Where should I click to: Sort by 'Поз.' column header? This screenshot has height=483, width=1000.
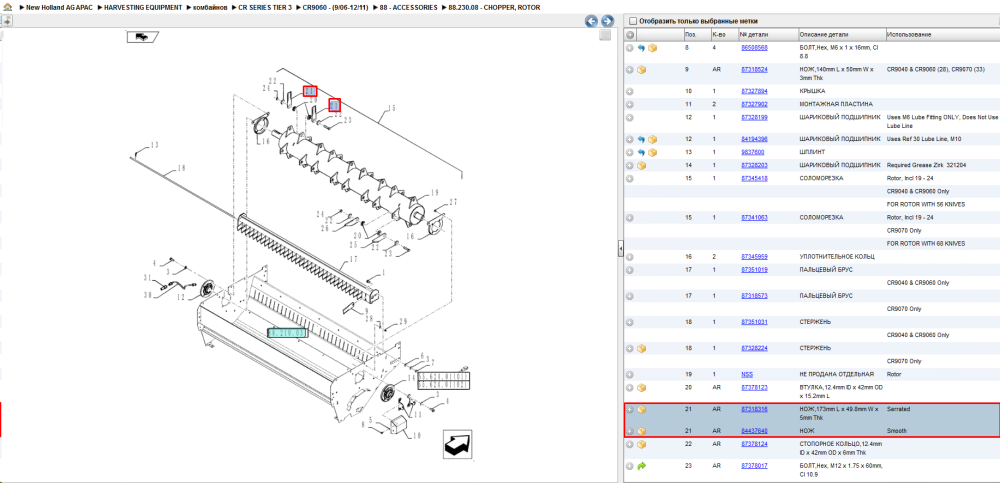pos(696,34)
